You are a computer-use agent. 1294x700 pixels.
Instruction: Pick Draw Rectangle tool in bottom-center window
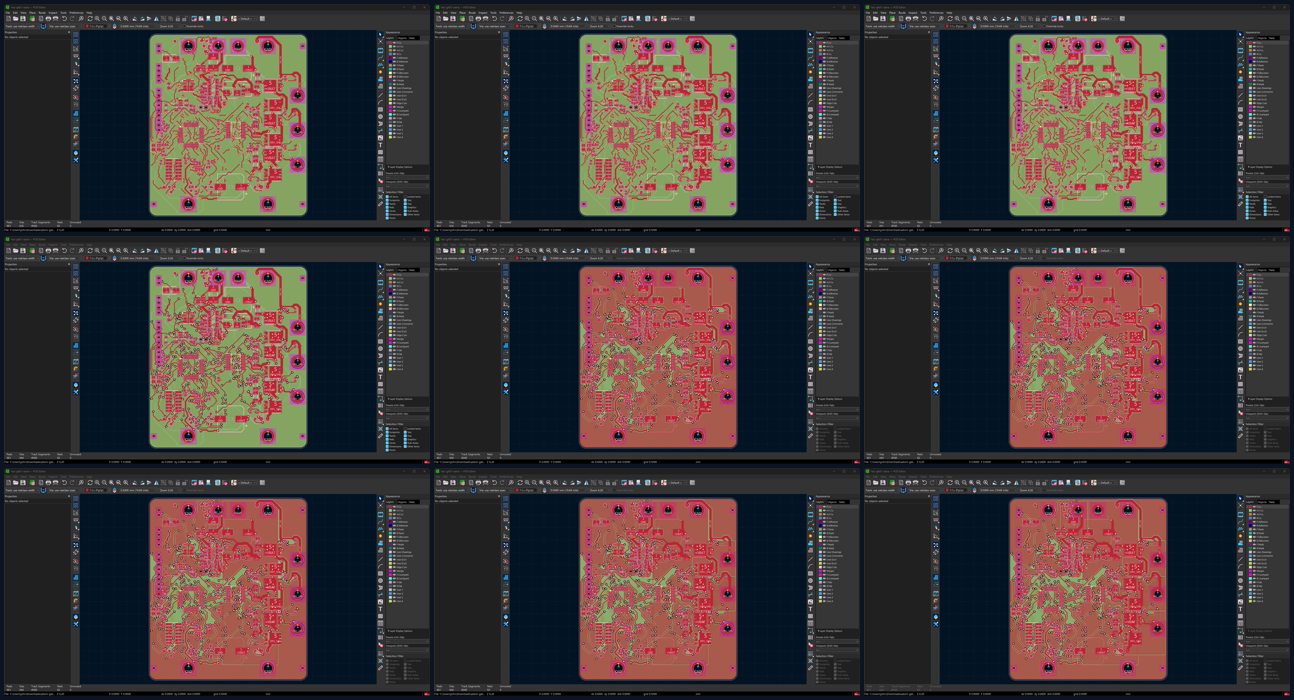(x=810, y=574)
